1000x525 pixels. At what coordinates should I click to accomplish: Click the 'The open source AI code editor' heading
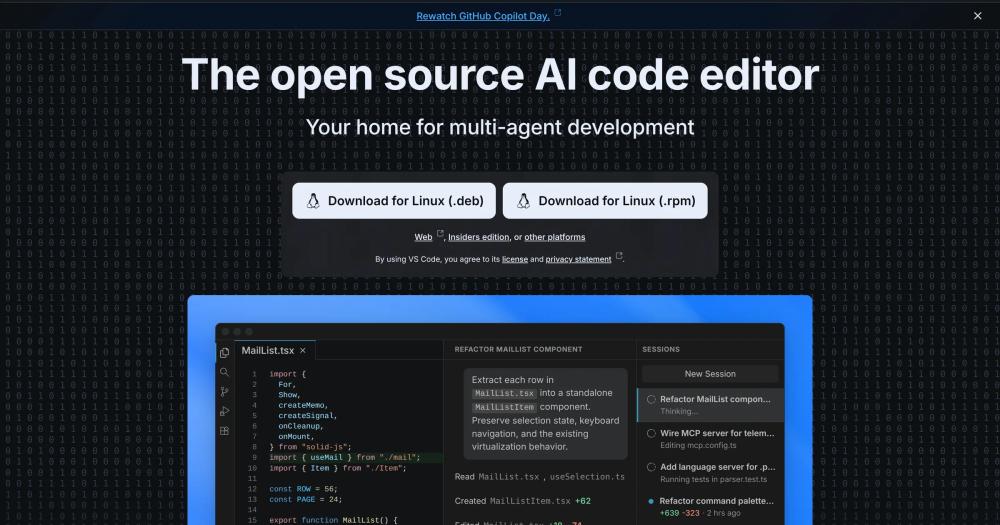pyautogui.click(x=500, y=75)
